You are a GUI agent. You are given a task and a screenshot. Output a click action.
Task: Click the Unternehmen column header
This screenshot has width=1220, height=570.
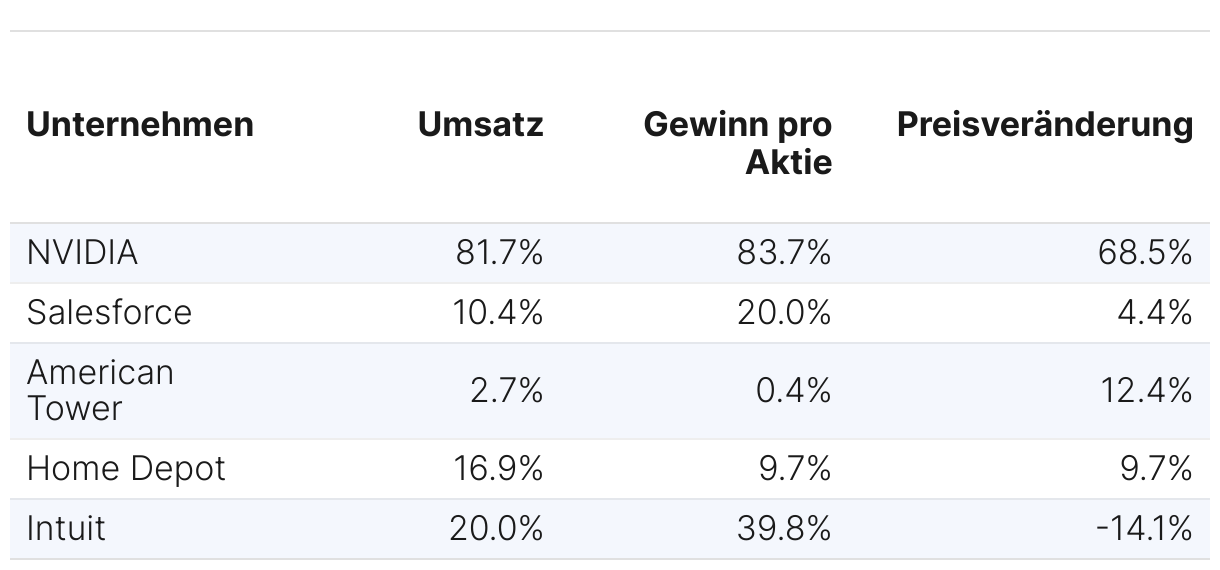click(140, 125)
